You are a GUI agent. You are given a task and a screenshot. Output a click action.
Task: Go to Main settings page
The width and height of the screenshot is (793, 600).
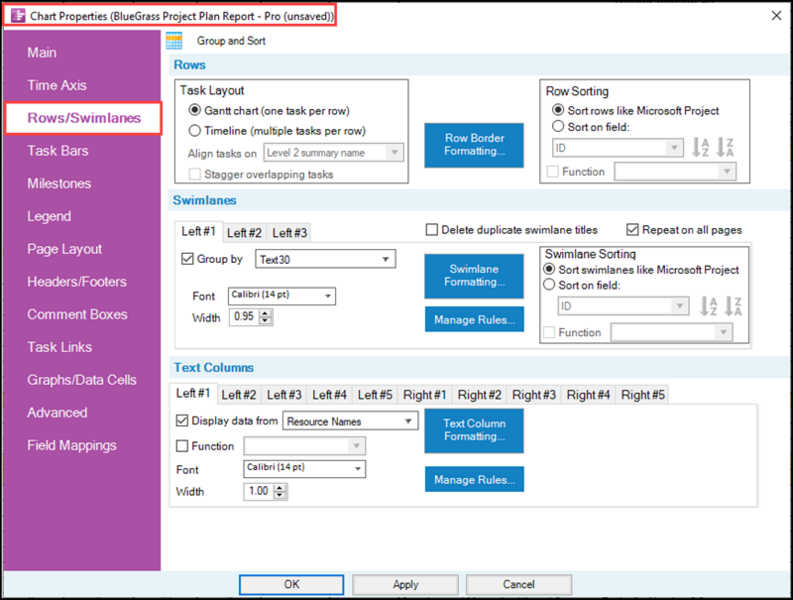coord(42,53)
